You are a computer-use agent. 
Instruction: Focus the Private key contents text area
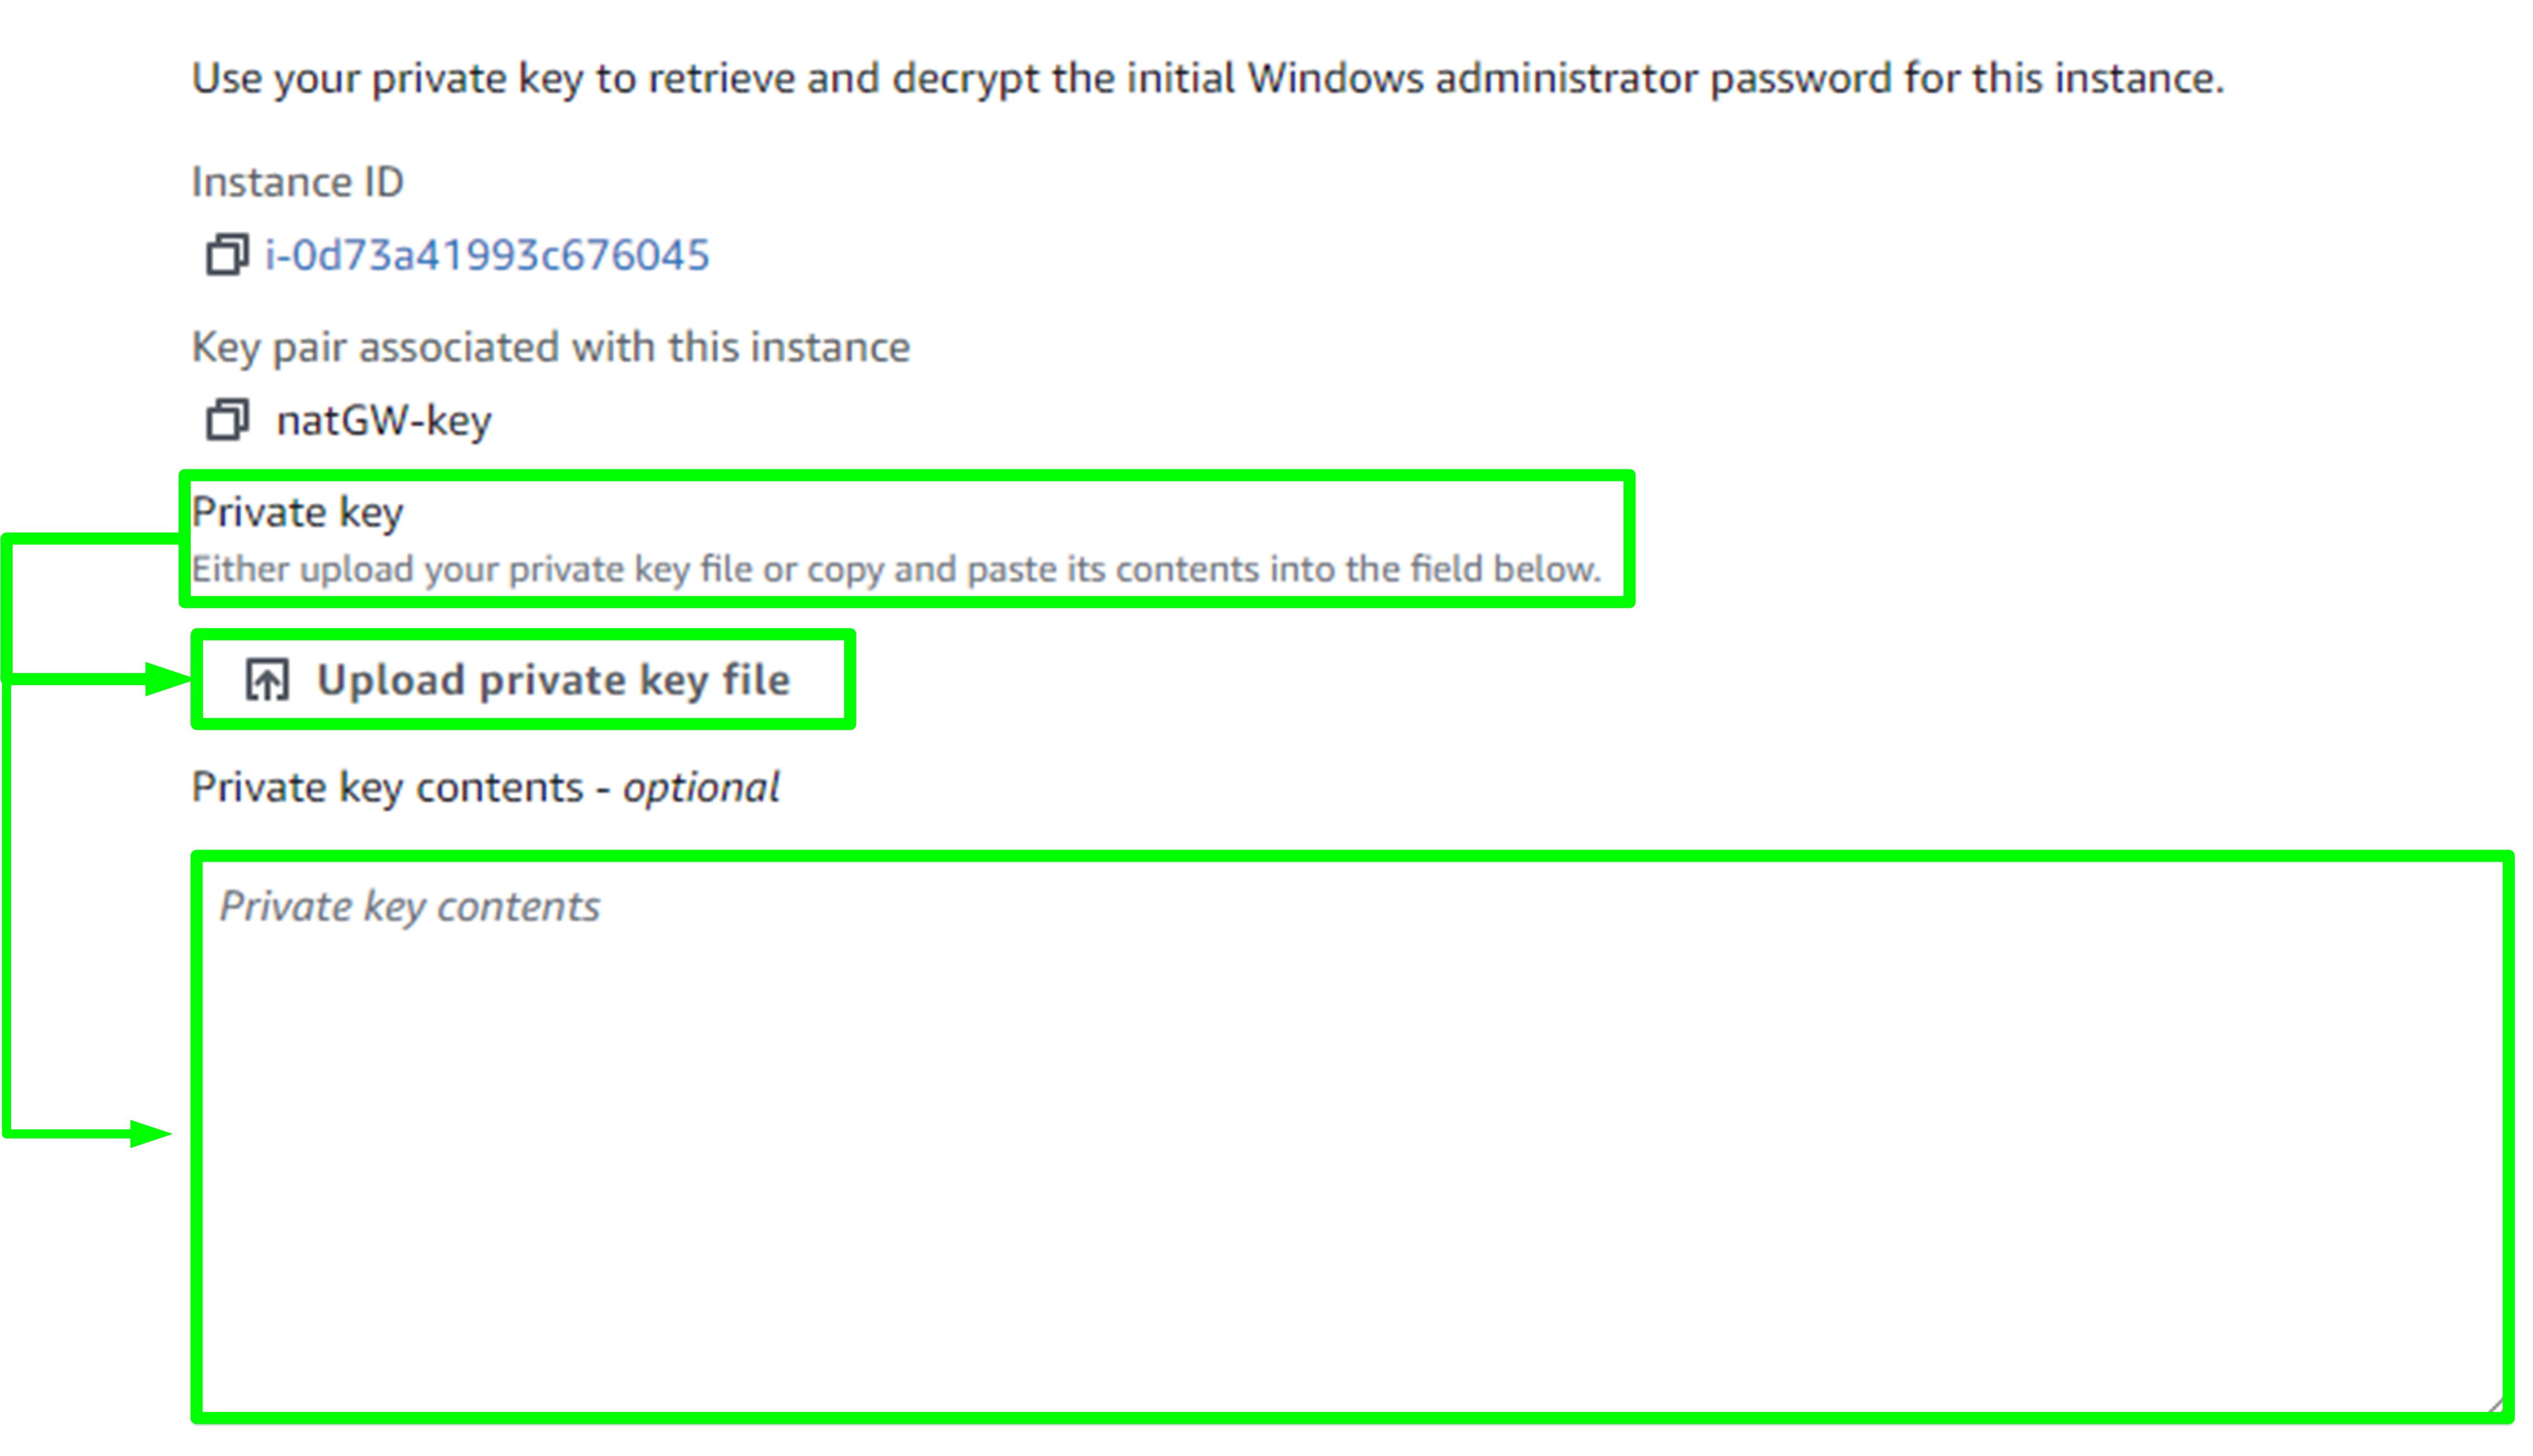(1352, 1137)
